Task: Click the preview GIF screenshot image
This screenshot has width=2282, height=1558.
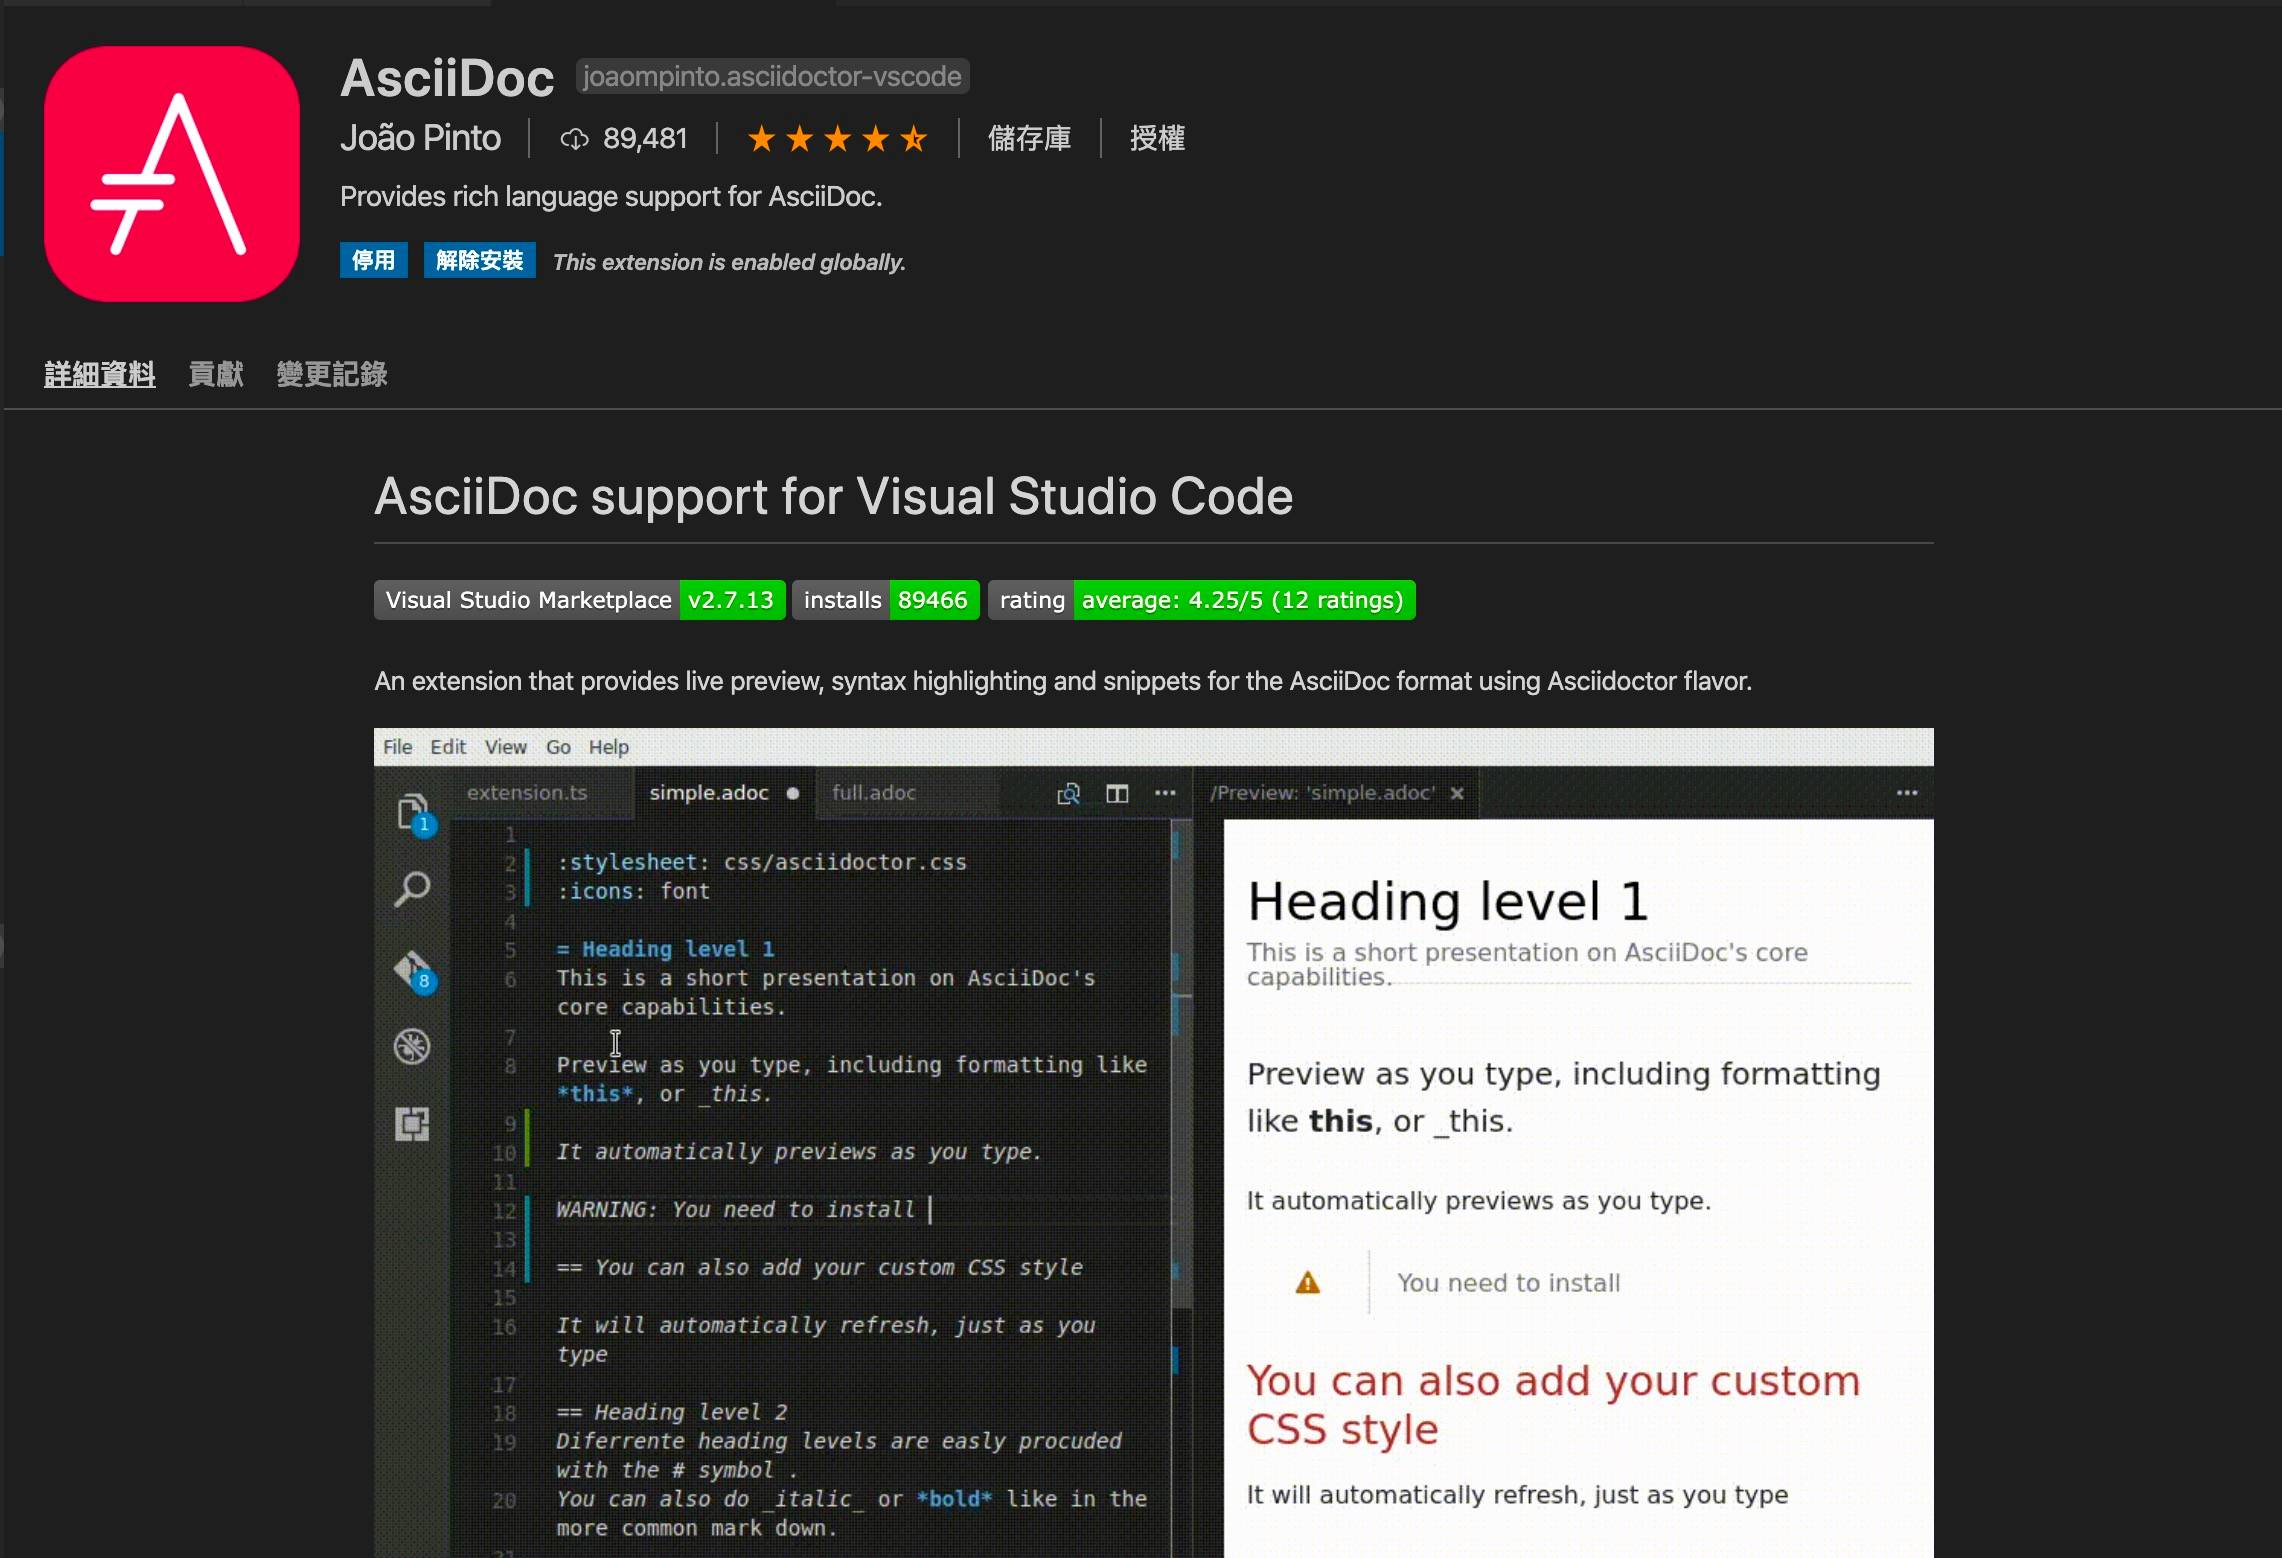Action: 1154,1142
